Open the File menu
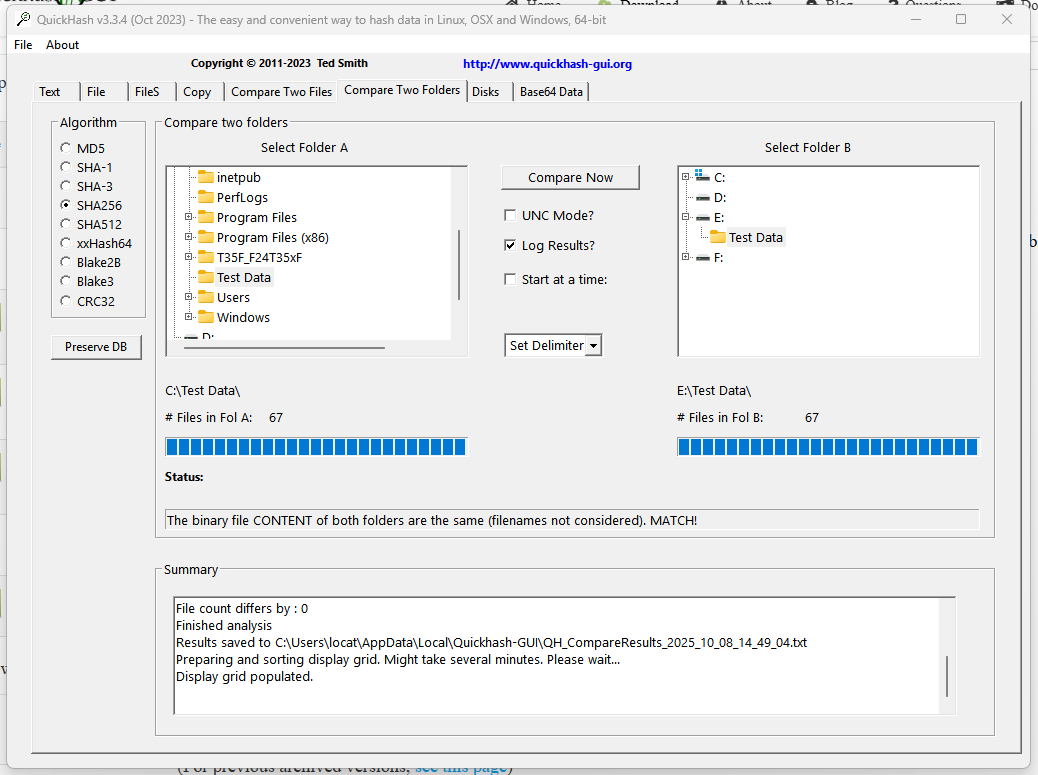The height and width of the screenshot is (775, 1038). (x=23, y=45)
